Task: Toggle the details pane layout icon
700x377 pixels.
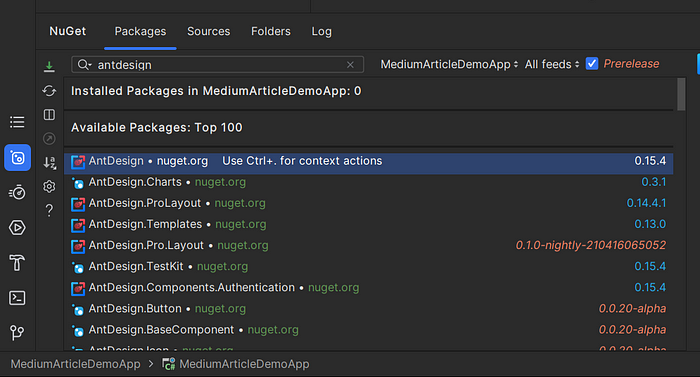Action: [49, 115]
